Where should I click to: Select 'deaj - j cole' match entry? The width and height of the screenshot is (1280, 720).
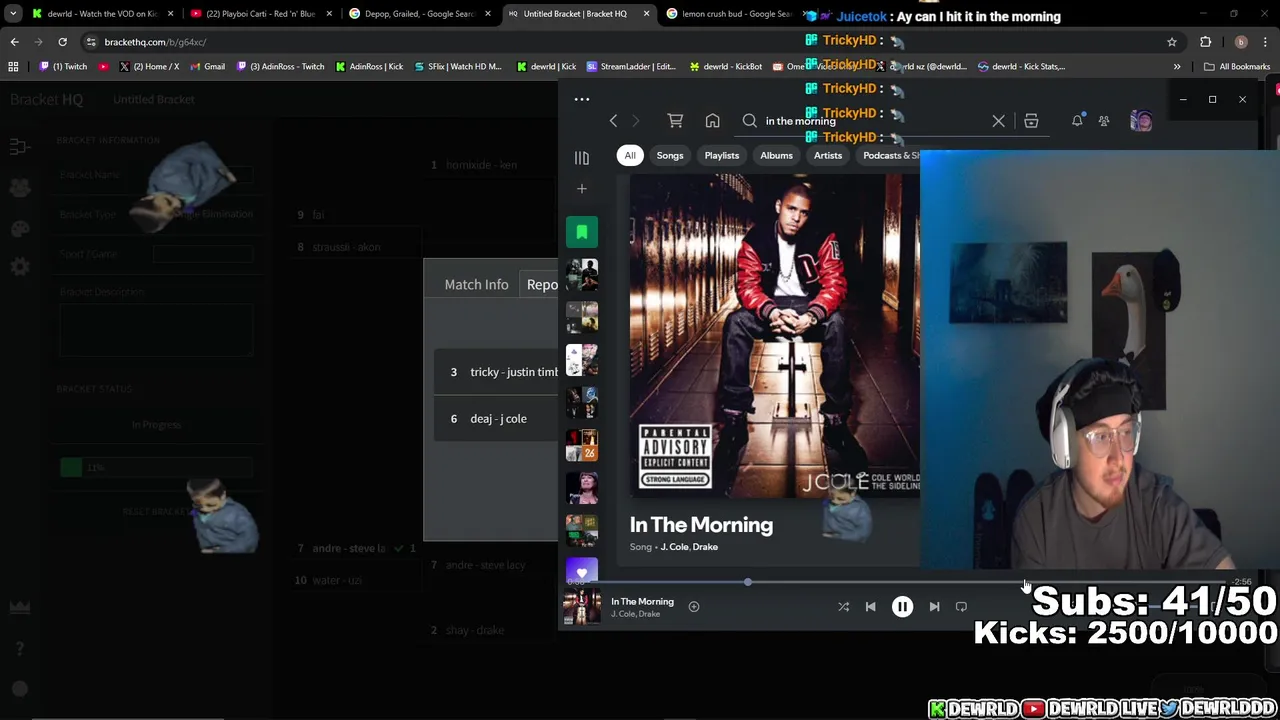point(496,419)
